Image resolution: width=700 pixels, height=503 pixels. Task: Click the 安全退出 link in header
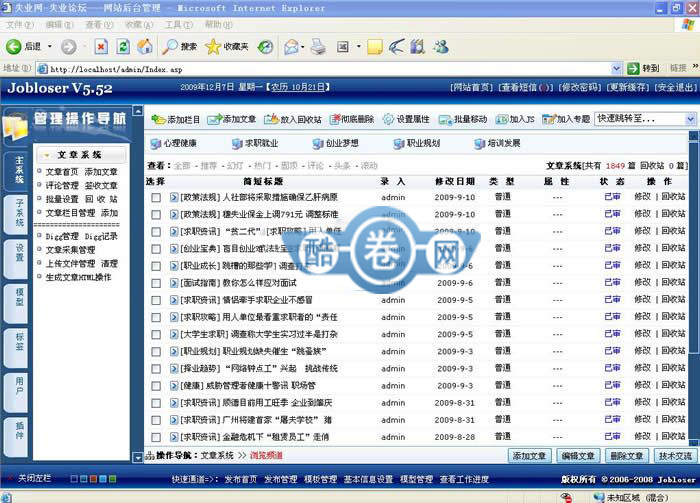(675, 87)
